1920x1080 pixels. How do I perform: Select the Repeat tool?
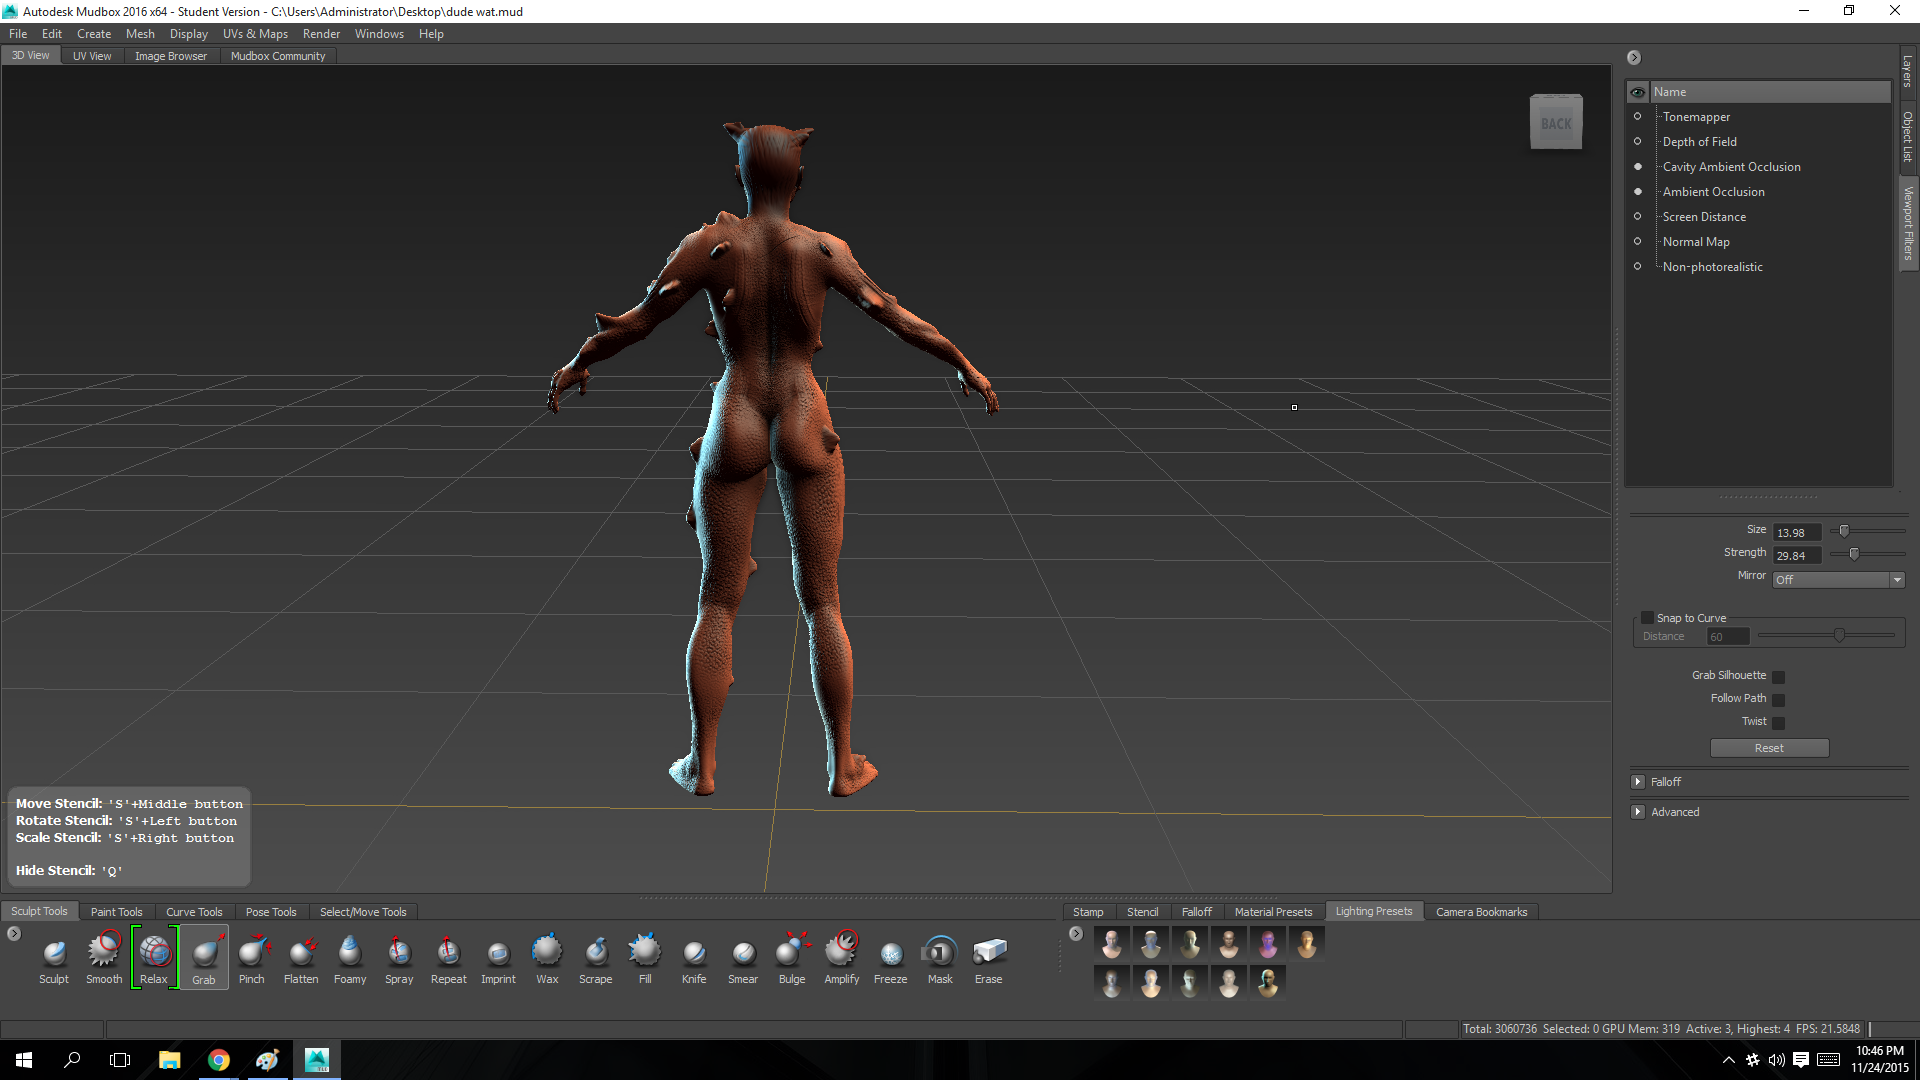pyautogui.click(x=448, y=959)
